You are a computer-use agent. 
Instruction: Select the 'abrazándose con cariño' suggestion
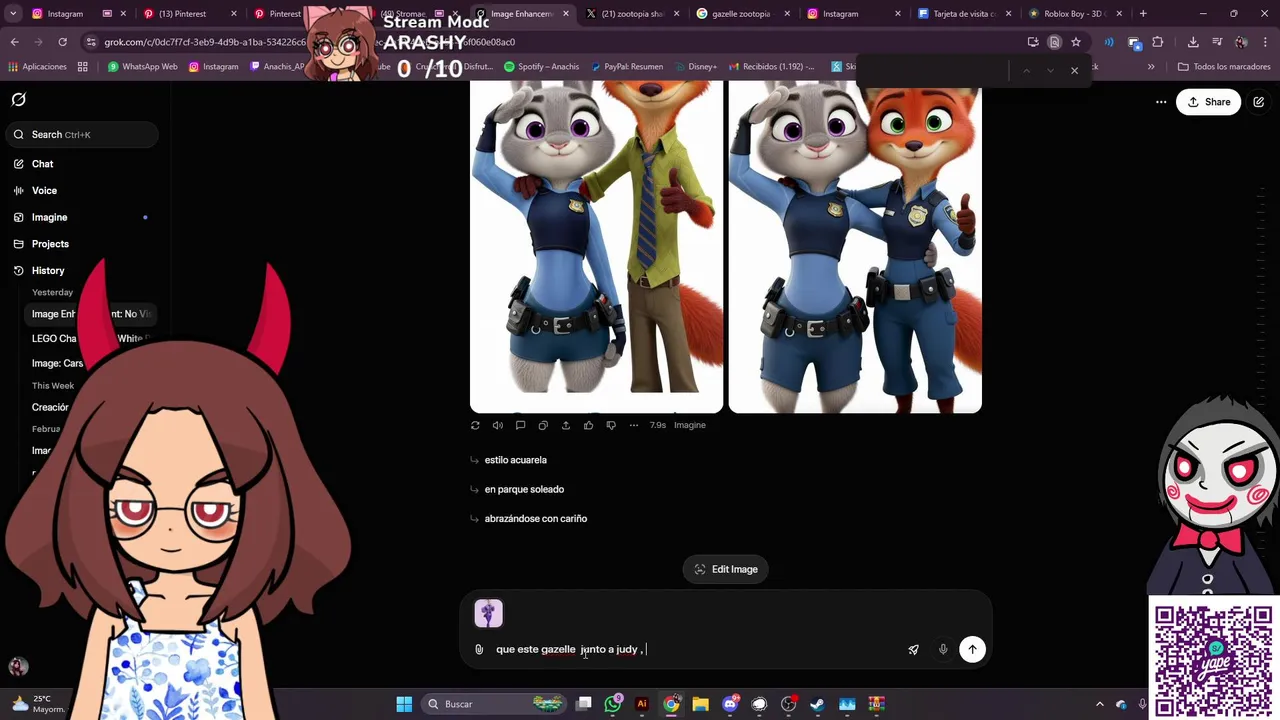pos(535,519)
